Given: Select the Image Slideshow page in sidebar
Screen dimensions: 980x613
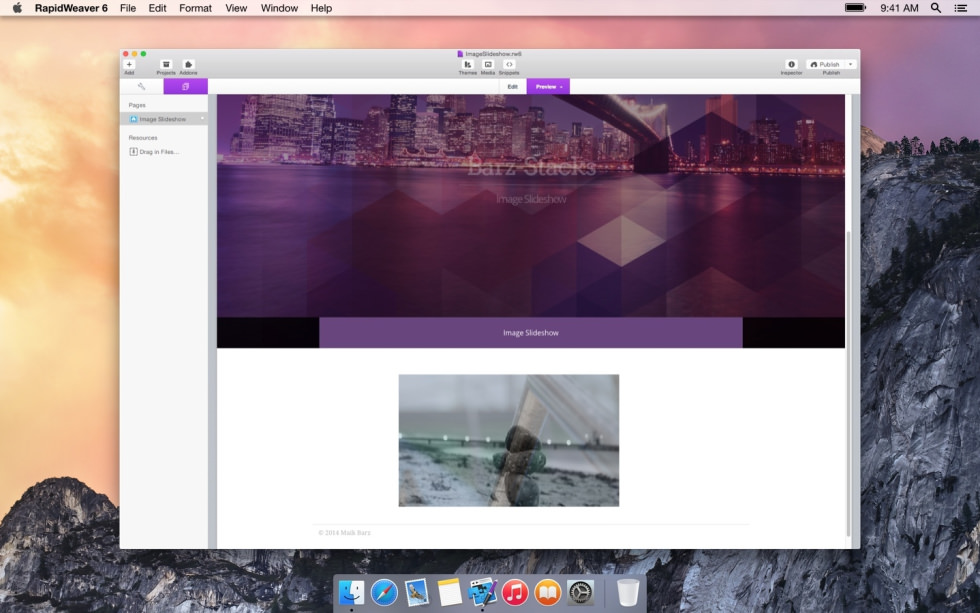Looking at the screenshot, I should tap(163, 119).
